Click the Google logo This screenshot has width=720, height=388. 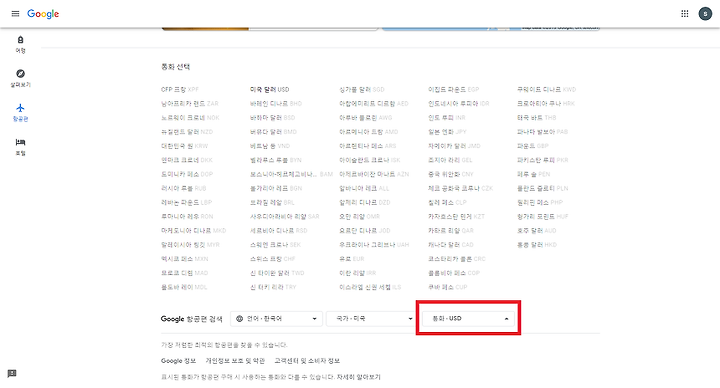43,14
